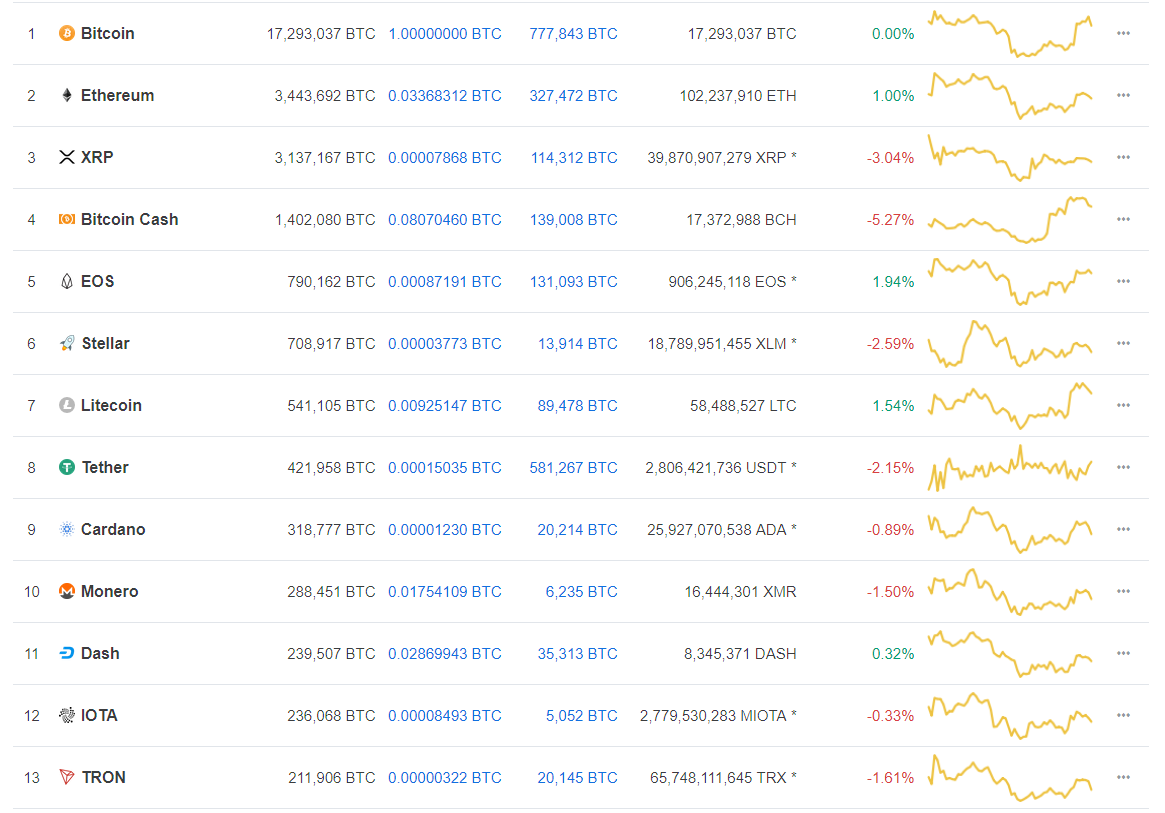Open the ellipsis menu in the Dash row
Screen dimensions: 1165x813
1123,654
